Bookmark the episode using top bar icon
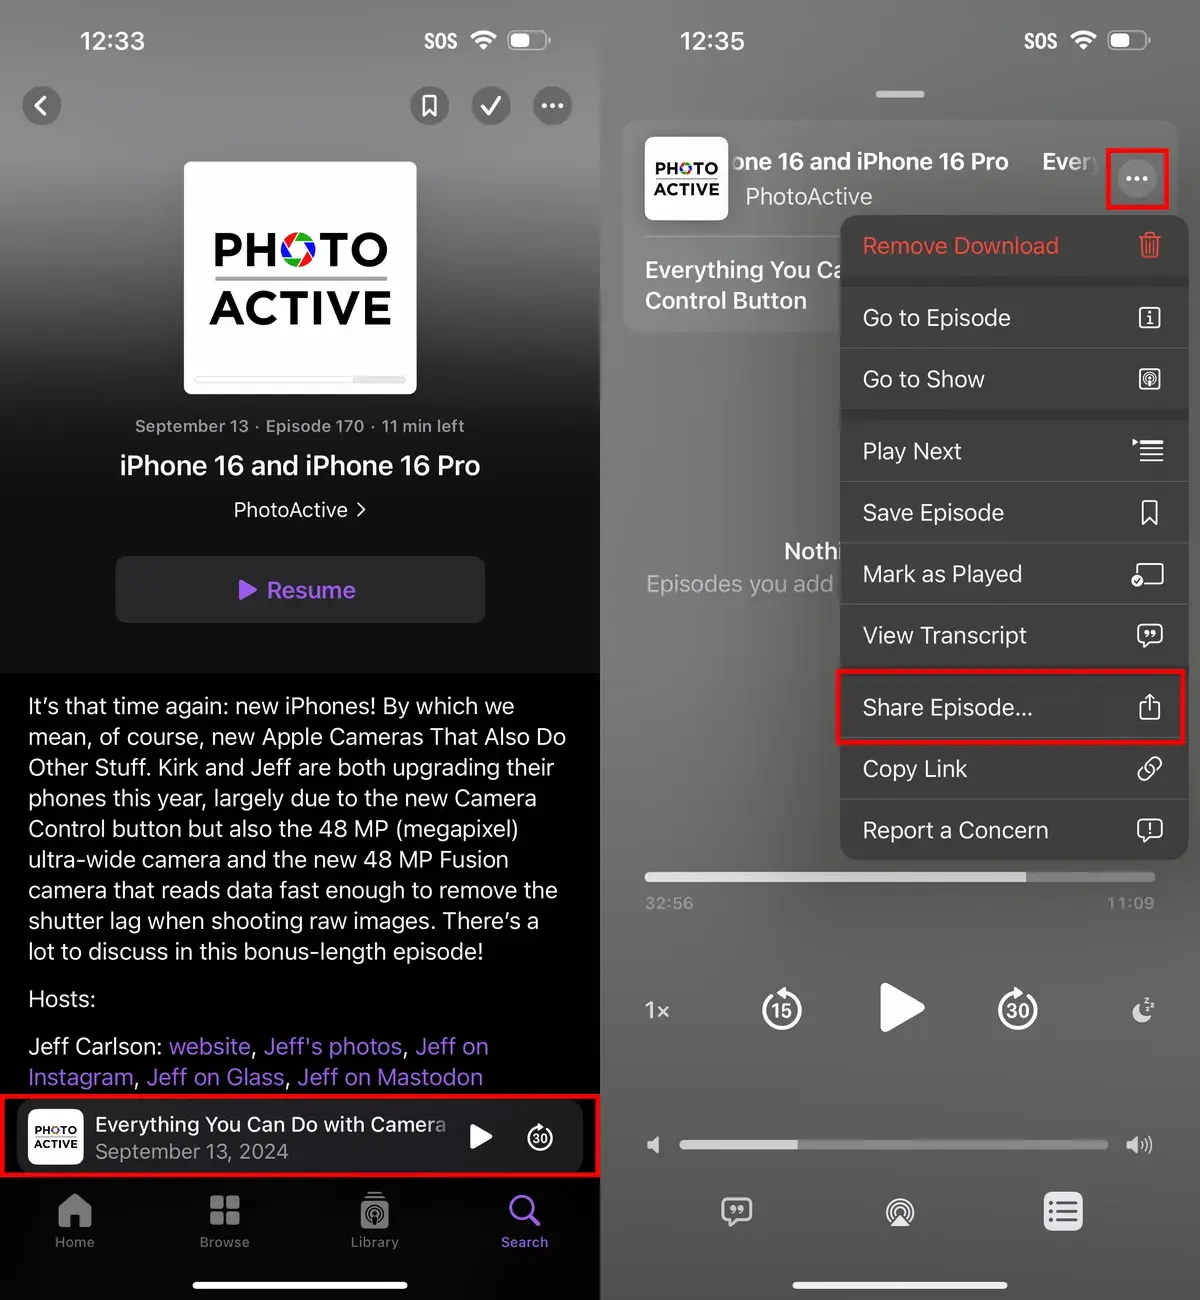 click(x=429, y=105)
